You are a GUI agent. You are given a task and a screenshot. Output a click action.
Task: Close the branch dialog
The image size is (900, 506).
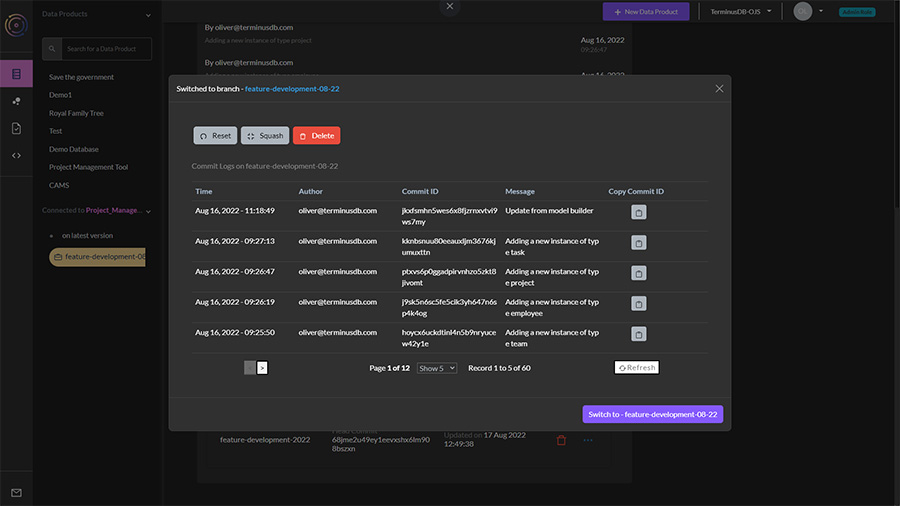click(719, 89)
